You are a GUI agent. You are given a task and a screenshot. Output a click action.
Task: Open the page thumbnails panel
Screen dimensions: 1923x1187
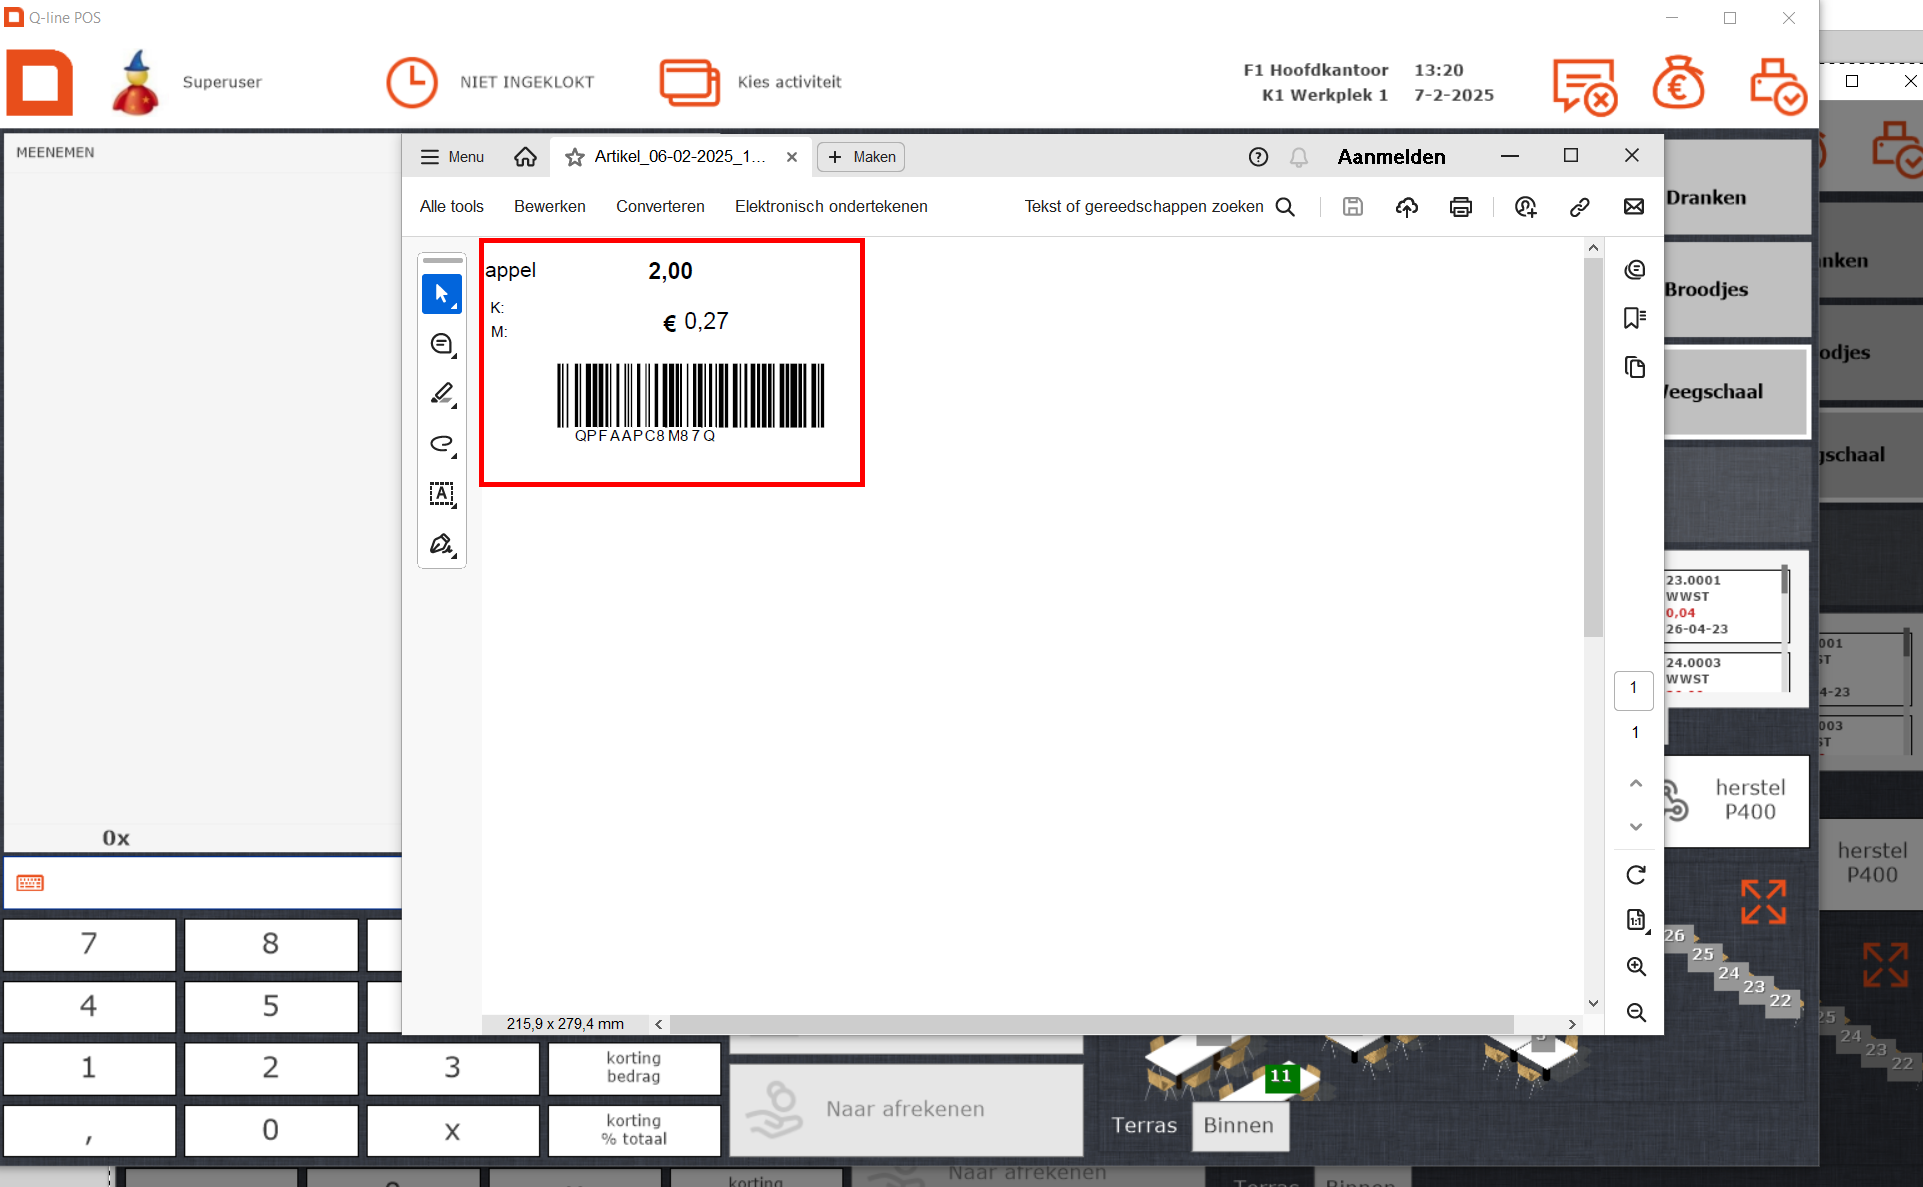point(1635,367)
